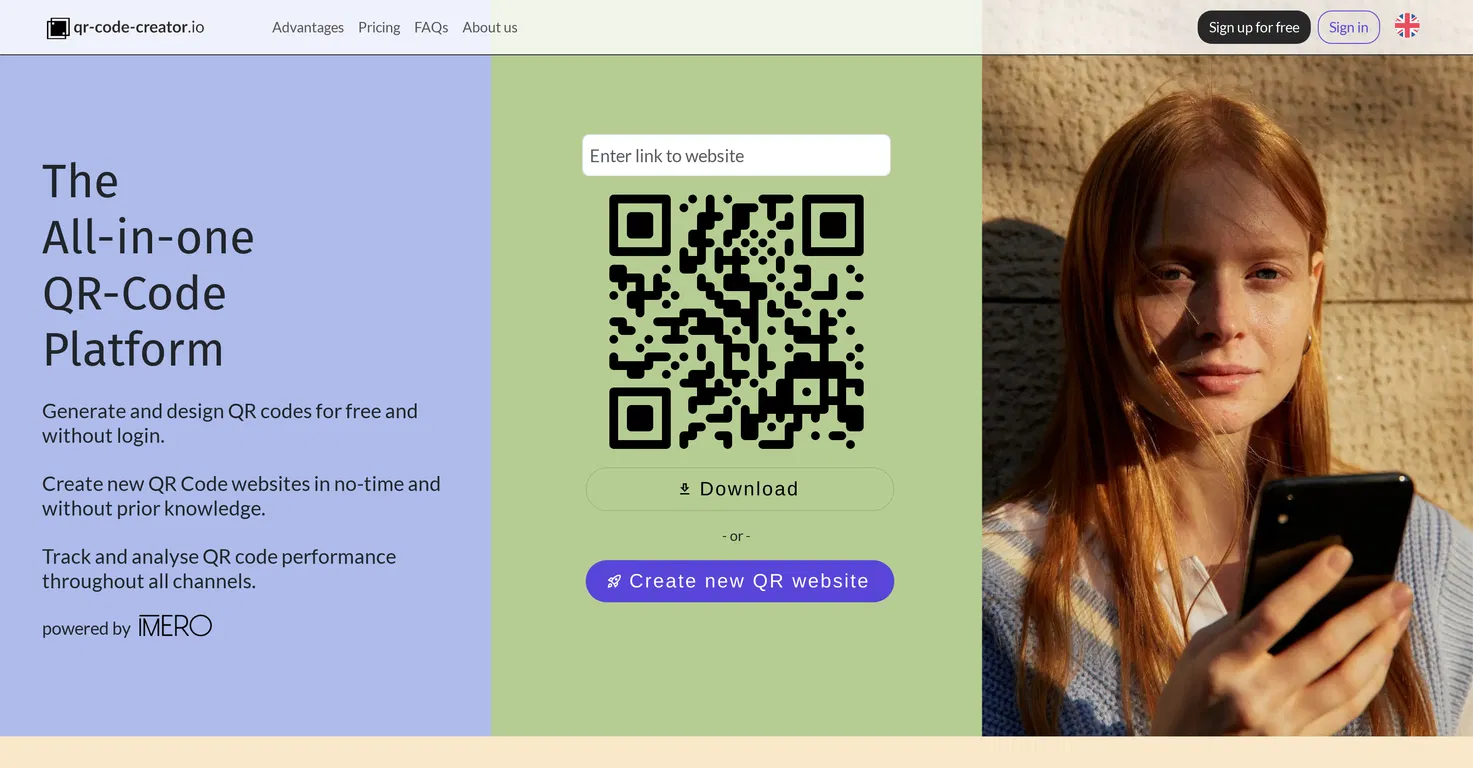Click the qr-code-creator.io site name
Image resolution: width=1473 pixels, height=768 pixels.
click(139, 27)
